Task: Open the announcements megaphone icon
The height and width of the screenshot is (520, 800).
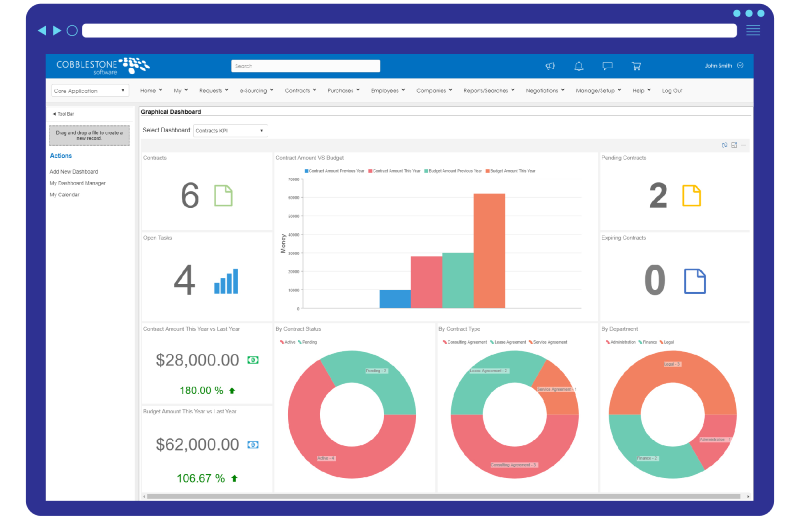Action: point(549,66)
